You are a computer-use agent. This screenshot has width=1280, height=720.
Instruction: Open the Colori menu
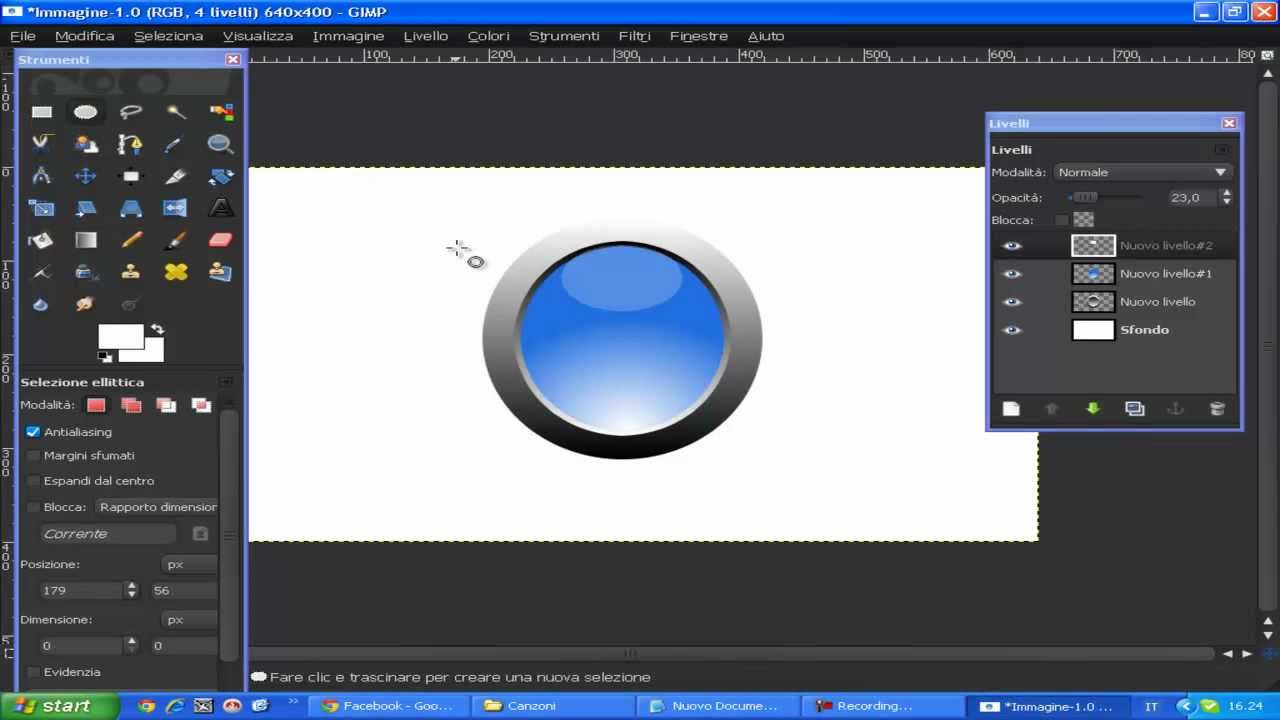(489, 36)
